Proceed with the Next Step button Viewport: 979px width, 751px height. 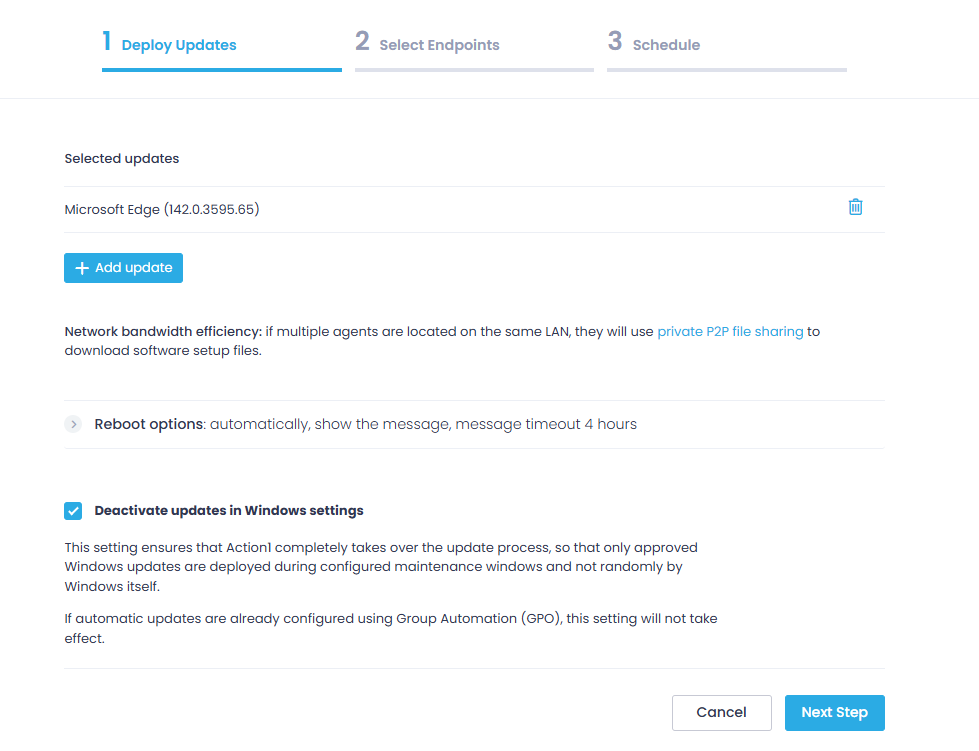click(834, 713)
